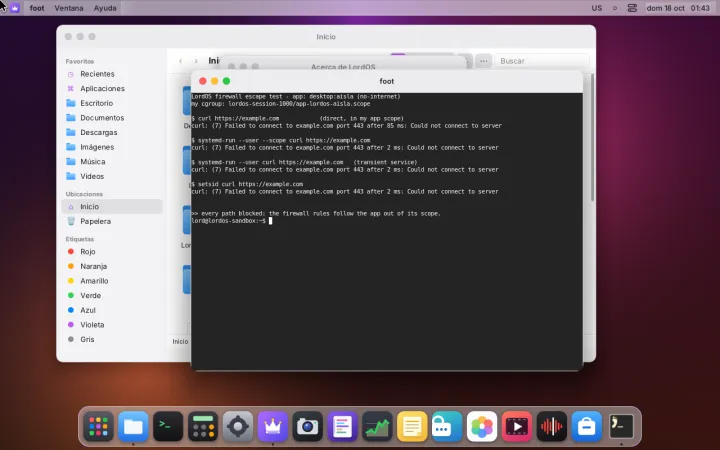Click the setsid curl command line

pos(247,184)
